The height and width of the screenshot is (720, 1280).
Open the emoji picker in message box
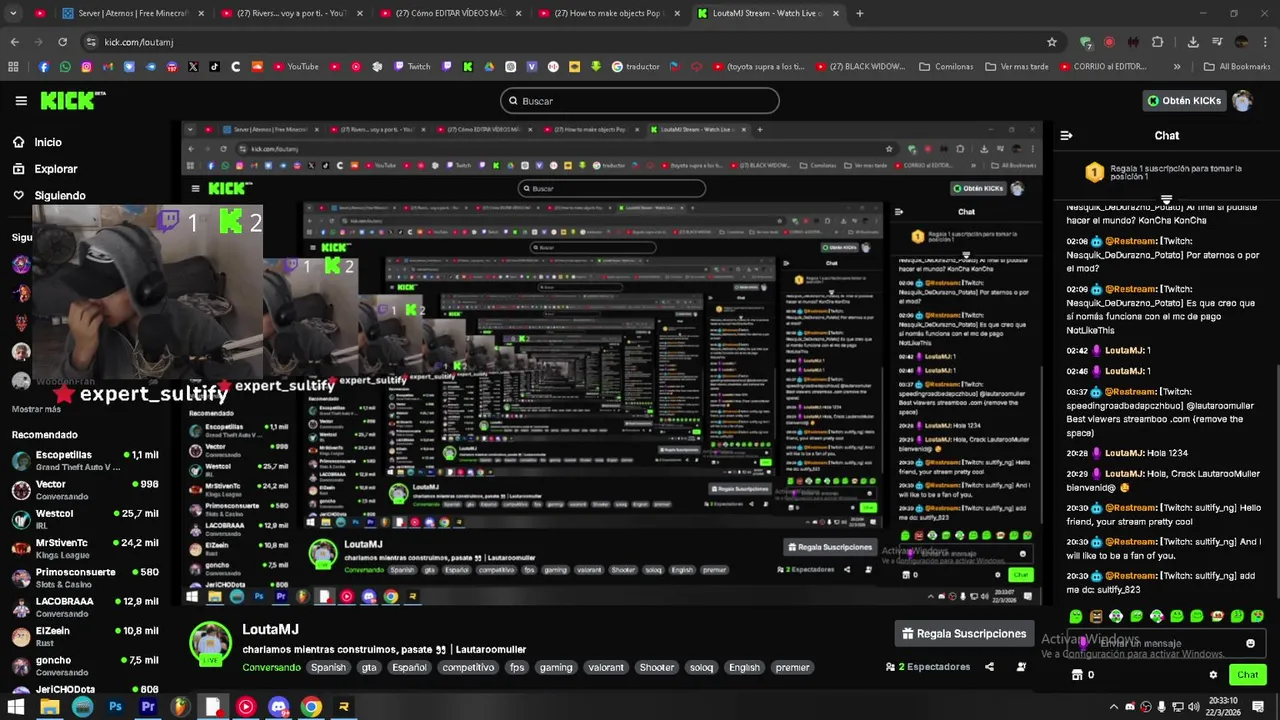[1250, 643]
